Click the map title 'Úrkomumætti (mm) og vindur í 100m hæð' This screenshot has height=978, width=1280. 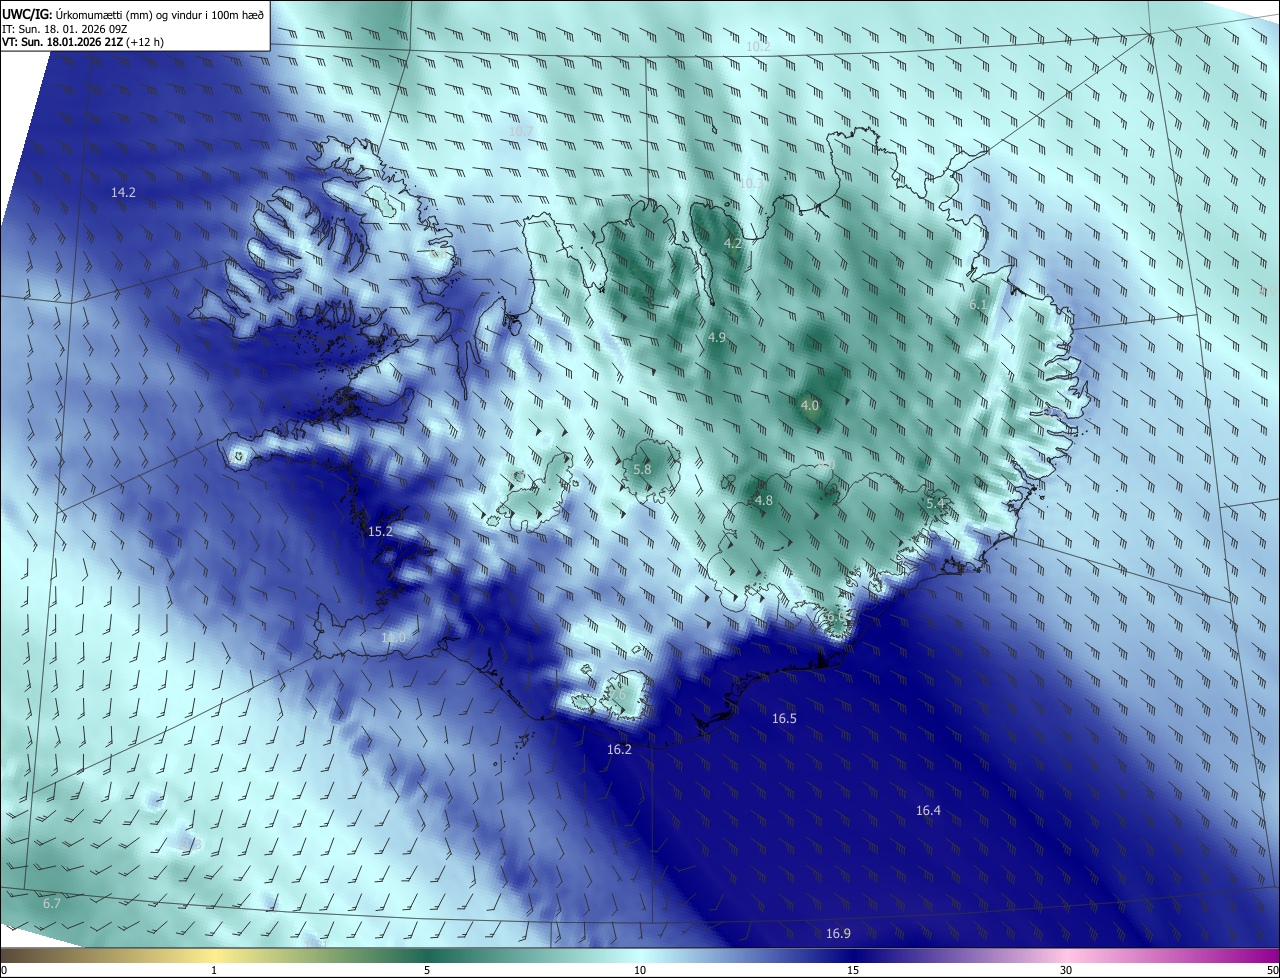[160, 13]
